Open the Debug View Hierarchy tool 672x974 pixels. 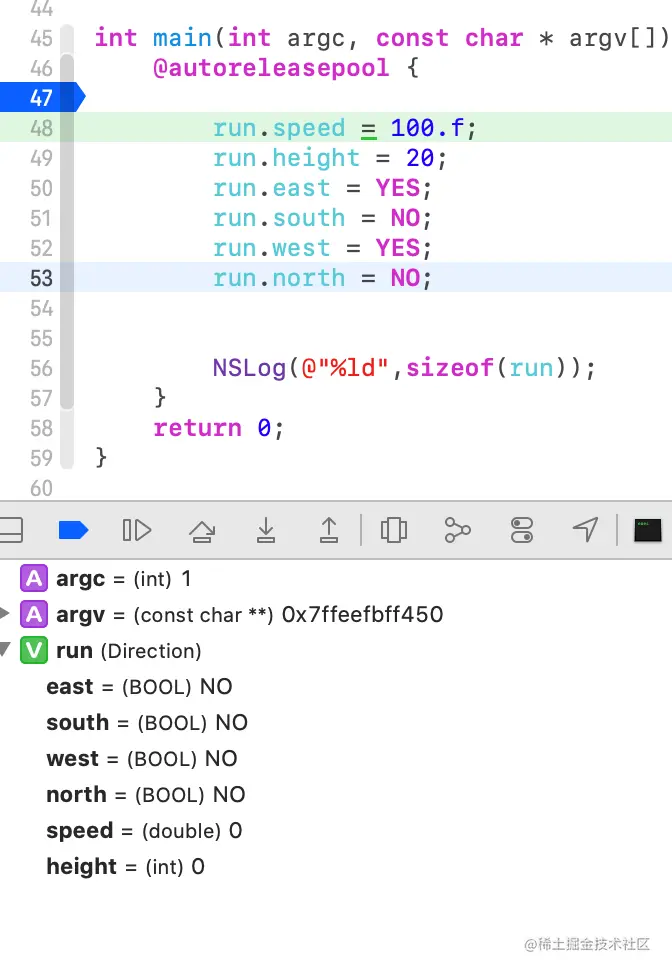coord(394,531)
